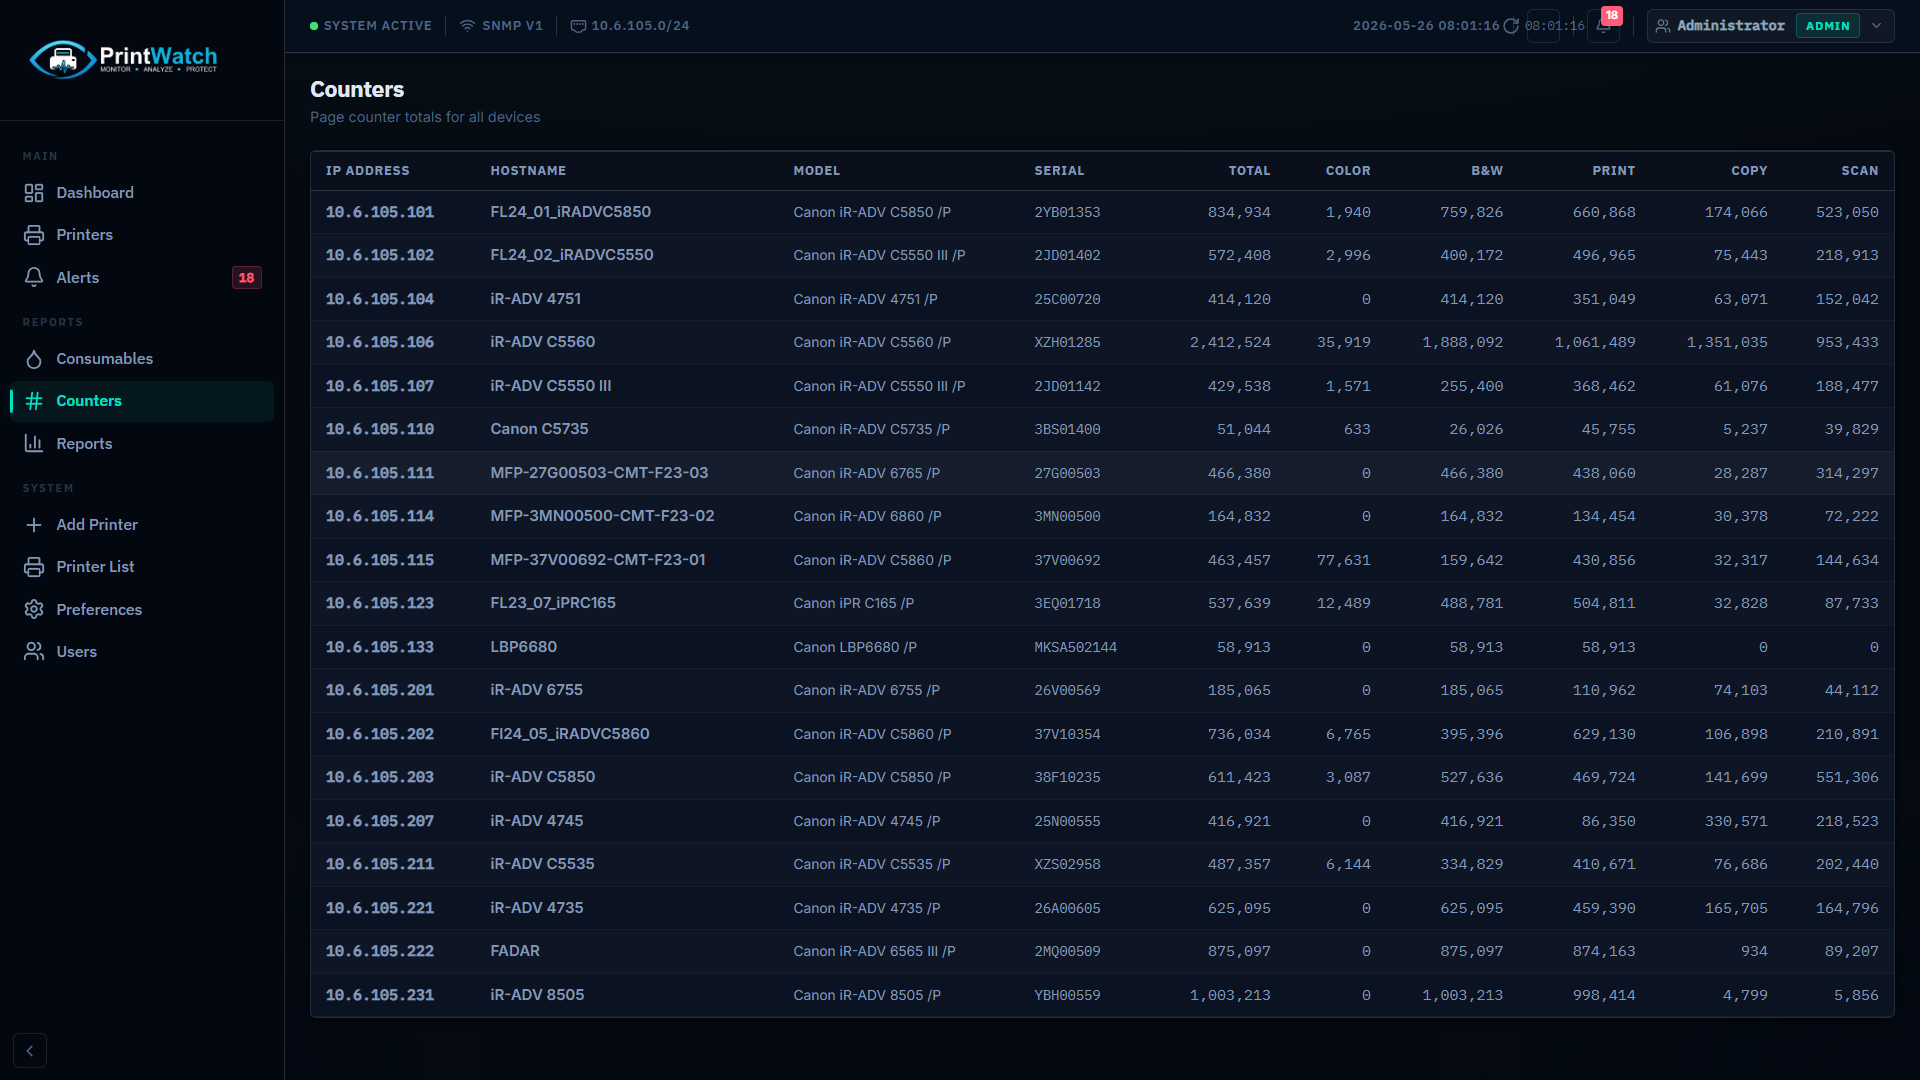Open the Alerts page
The width and height of the screenshot is (1920, 1080).
[x=141, y=278]
